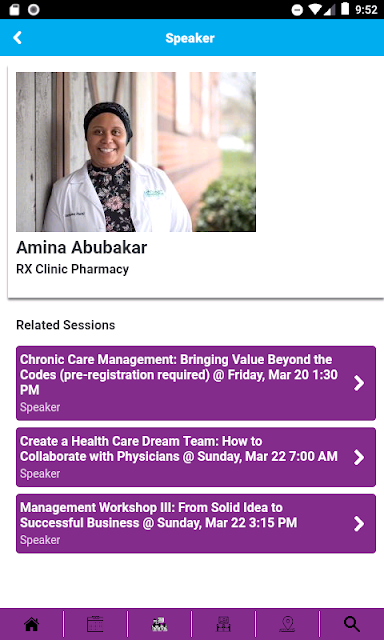Image resolution: width=384 pixels, height=640 pixels.
Task: Tap the back arrow in the header
Action: 17,38
